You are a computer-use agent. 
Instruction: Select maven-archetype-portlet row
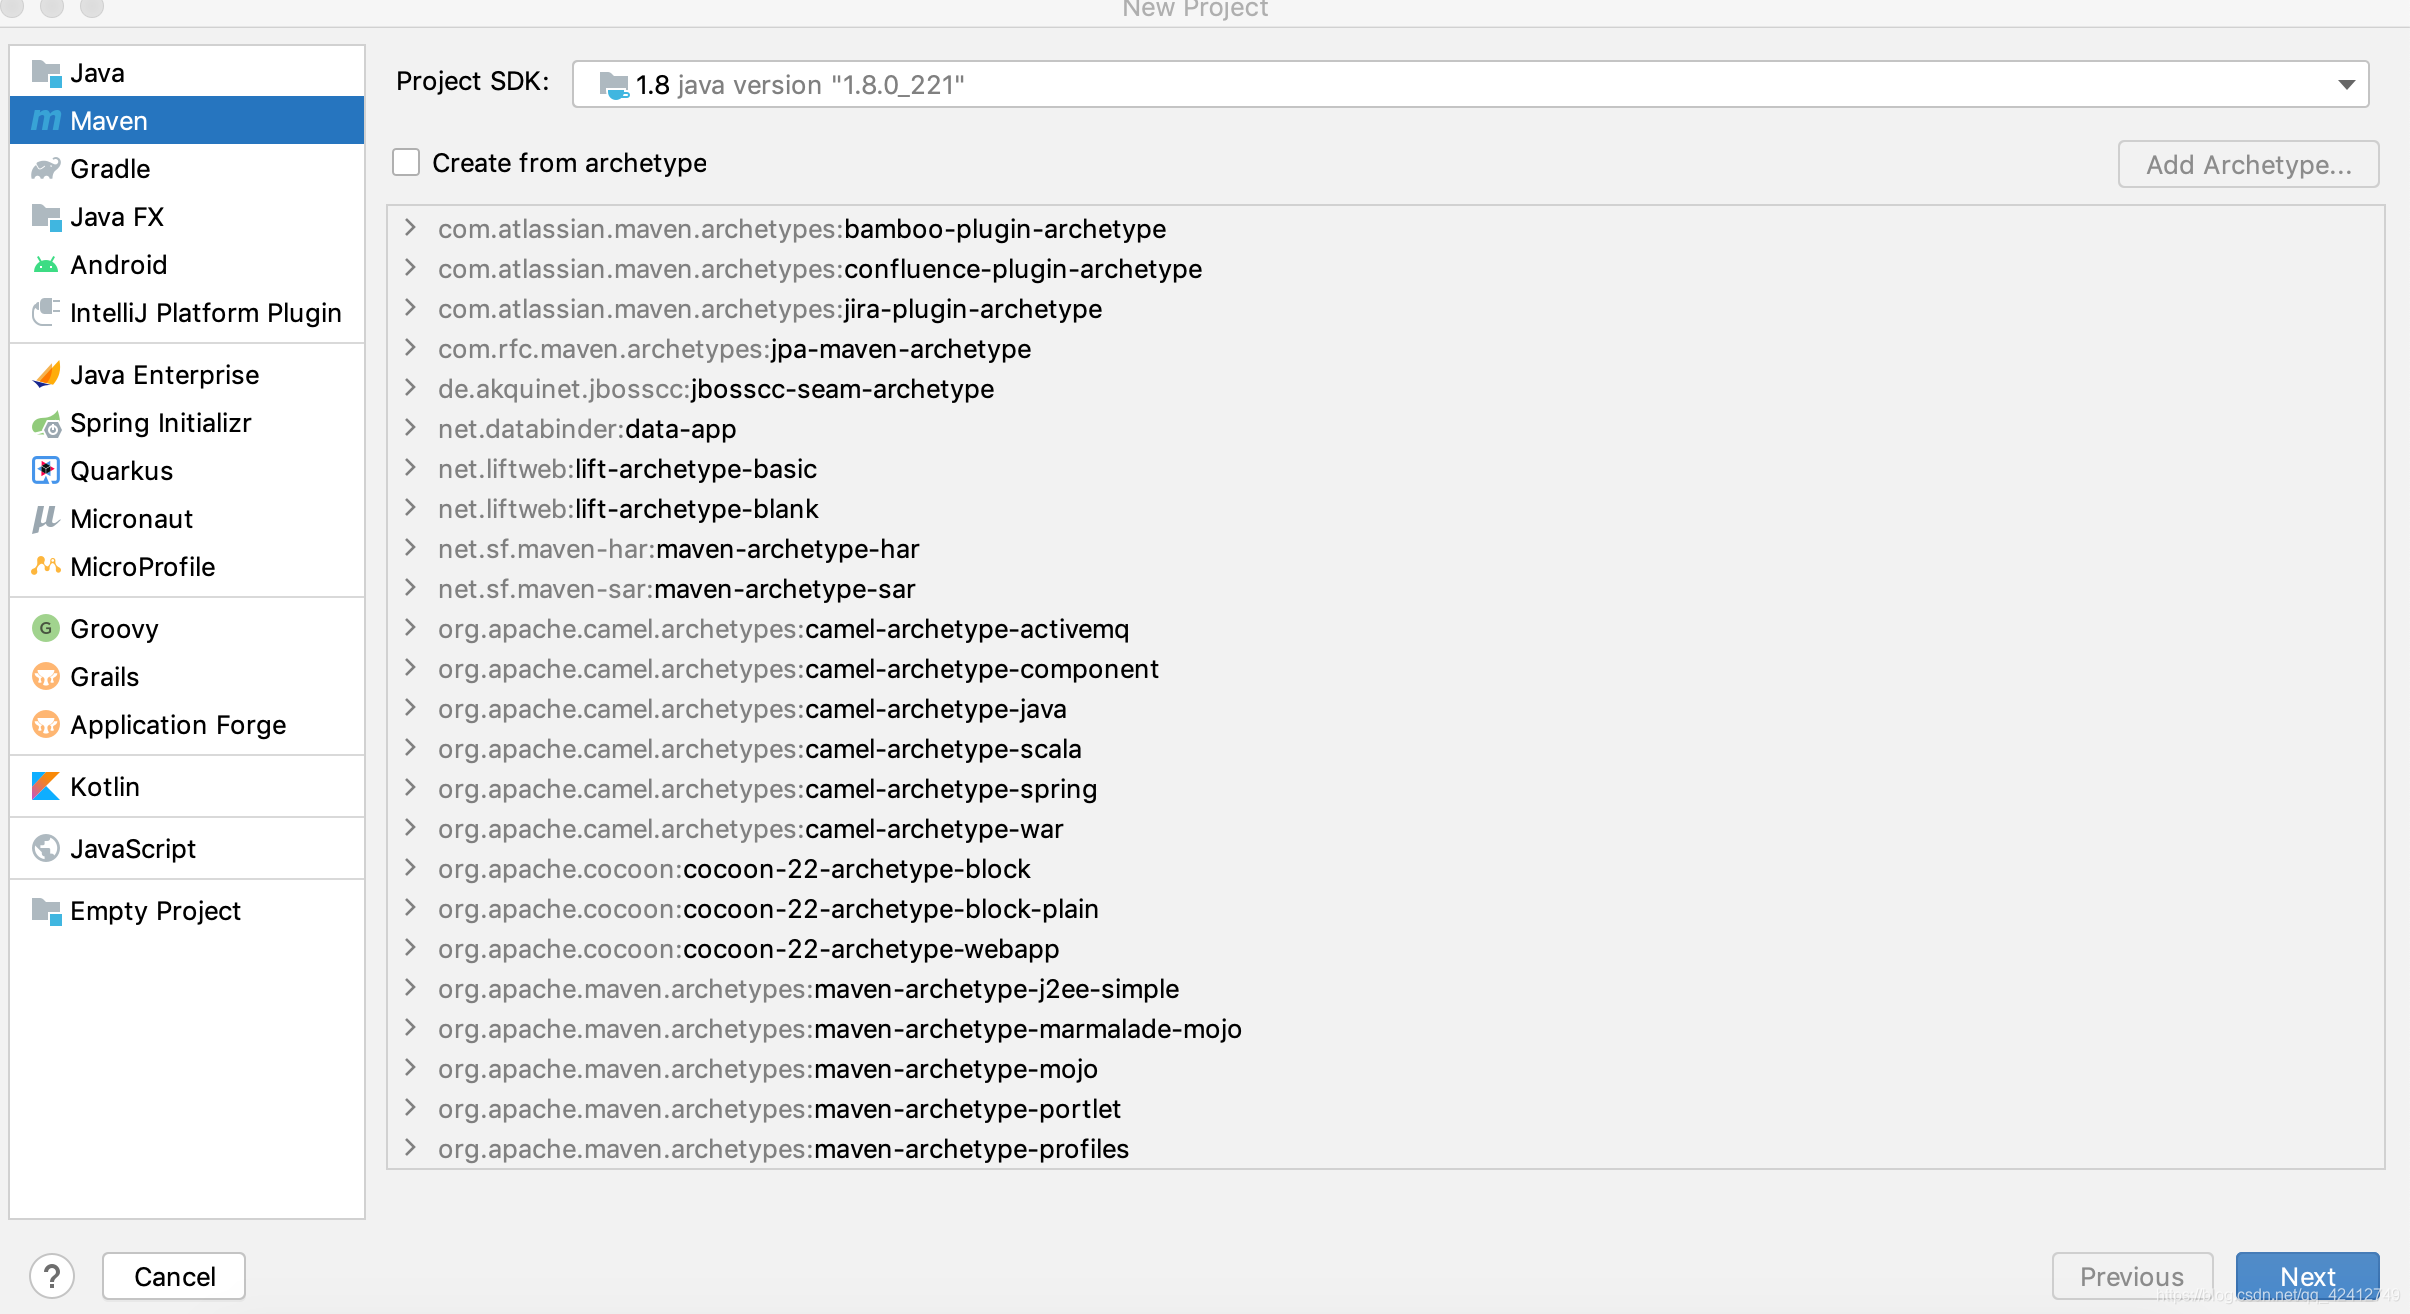click(1385, 1109)
